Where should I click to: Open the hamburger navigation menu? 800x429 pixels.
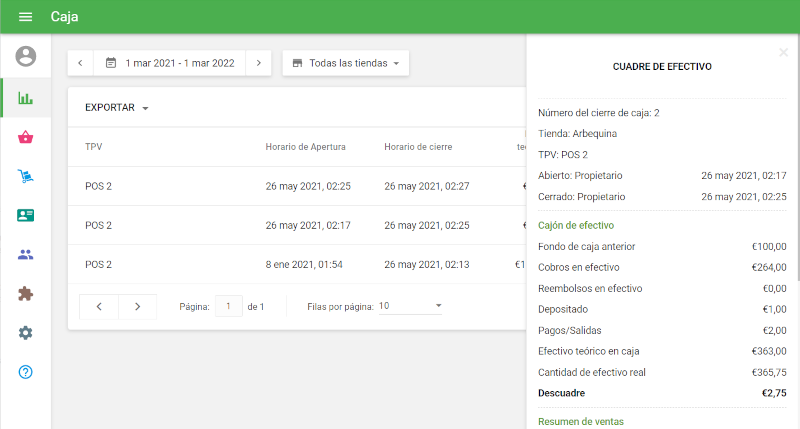[25, 17]
